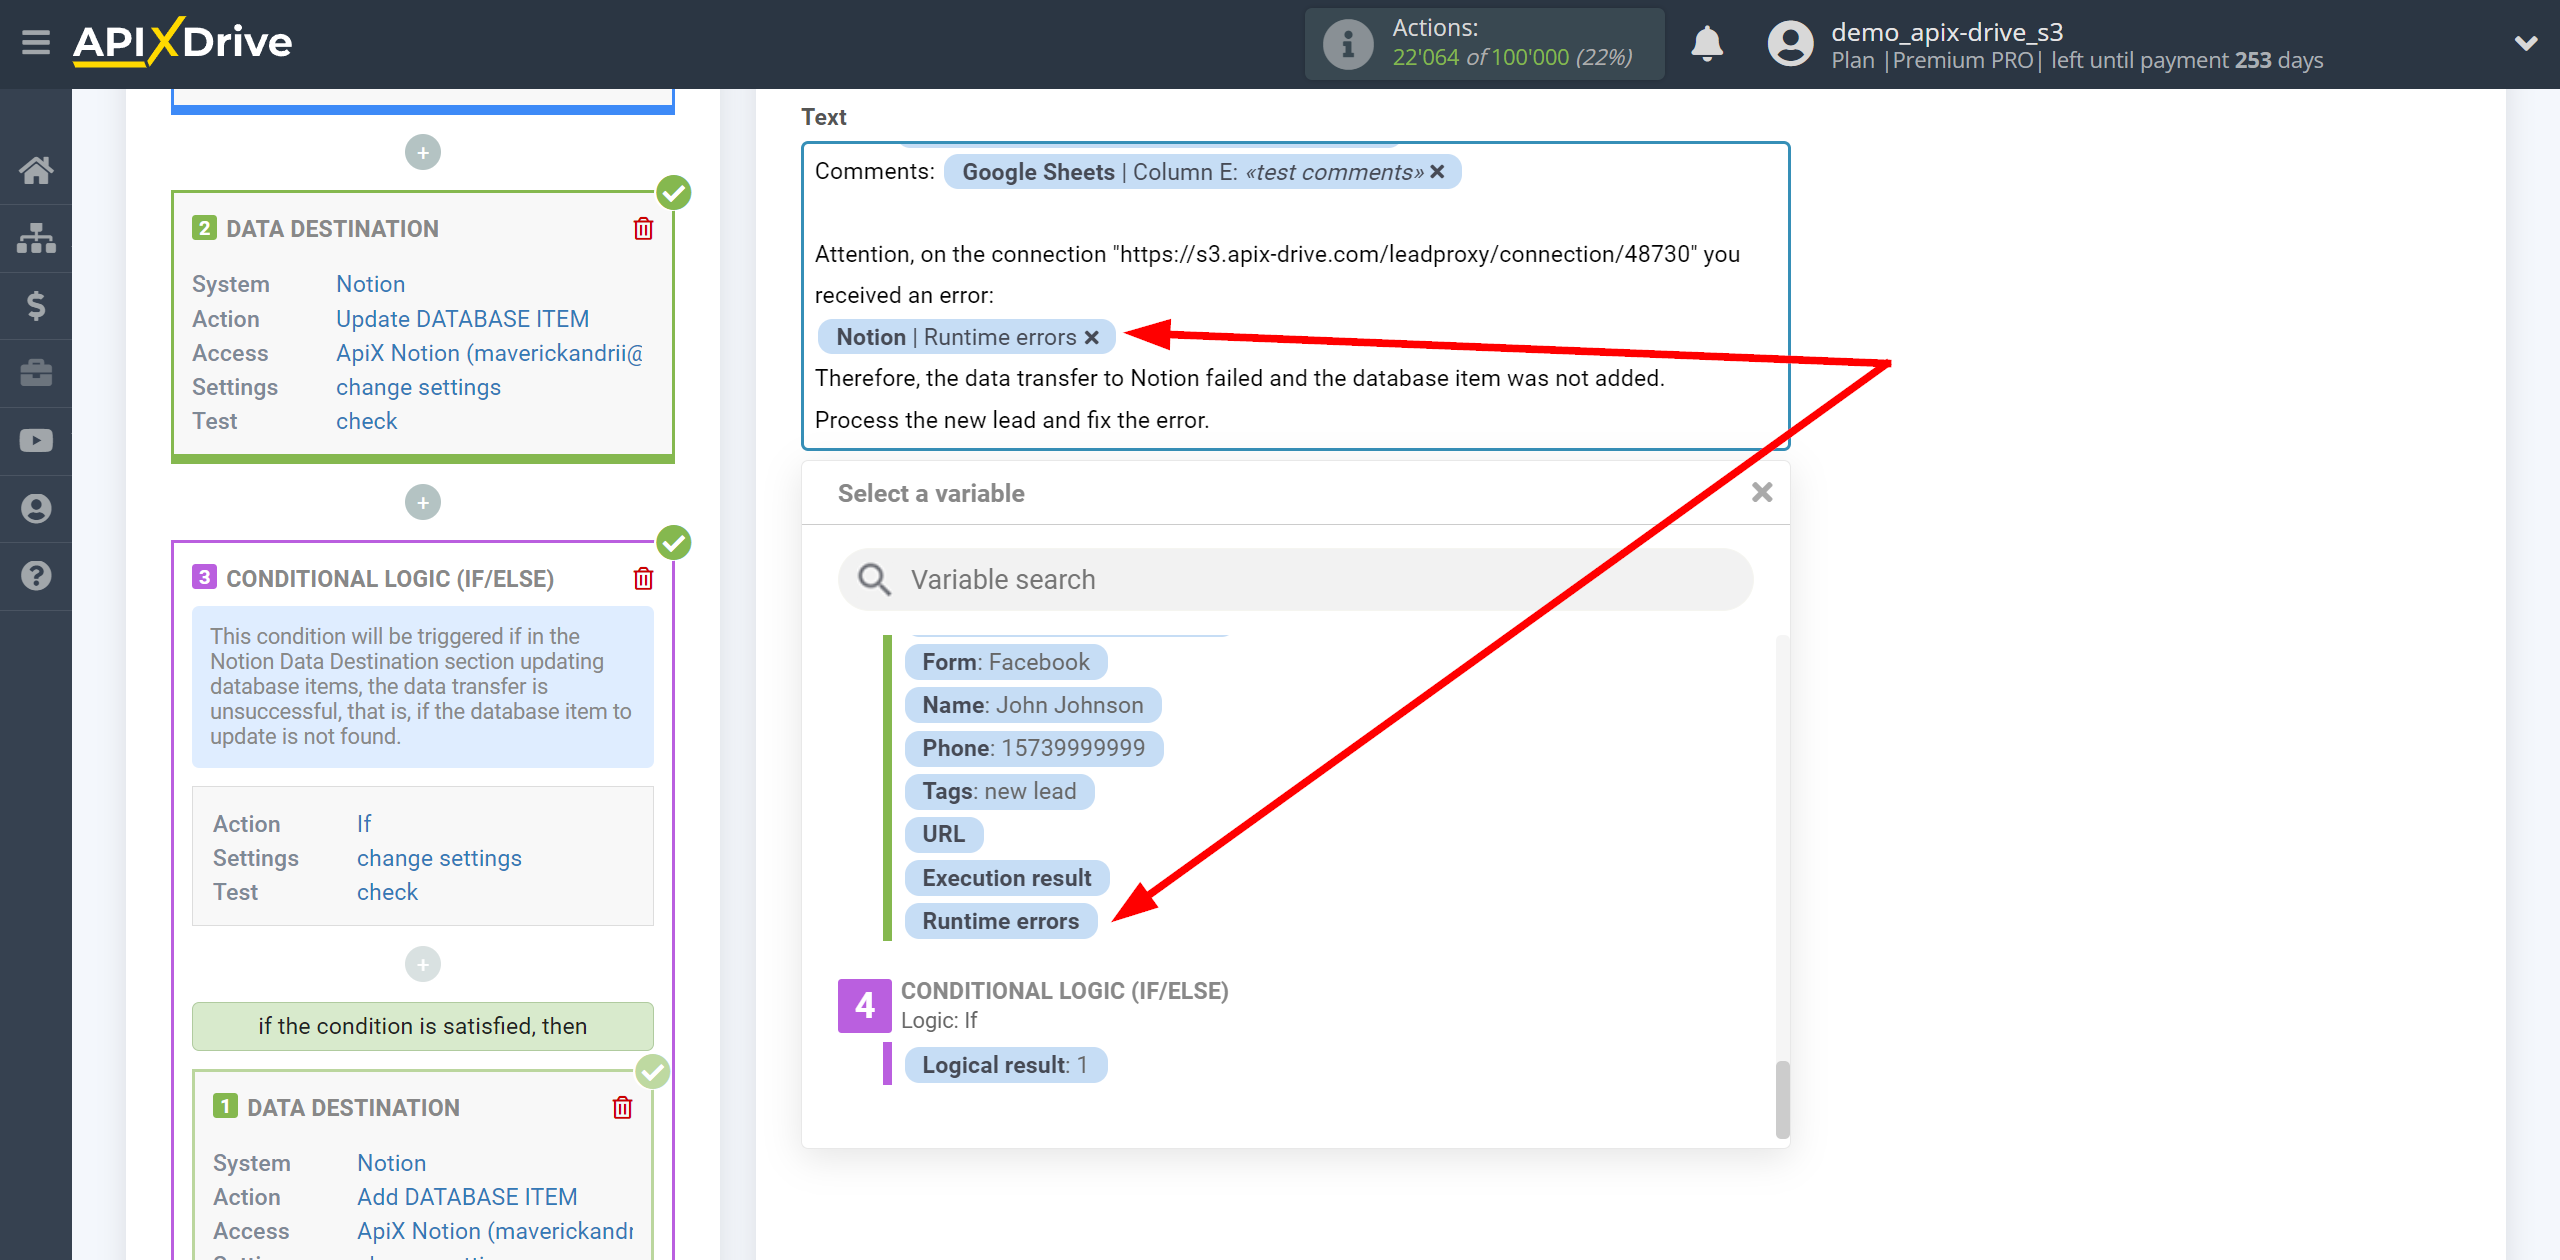Go to Home in sidebar
Screen dimensions: 2560x1260
click(36, 170)
